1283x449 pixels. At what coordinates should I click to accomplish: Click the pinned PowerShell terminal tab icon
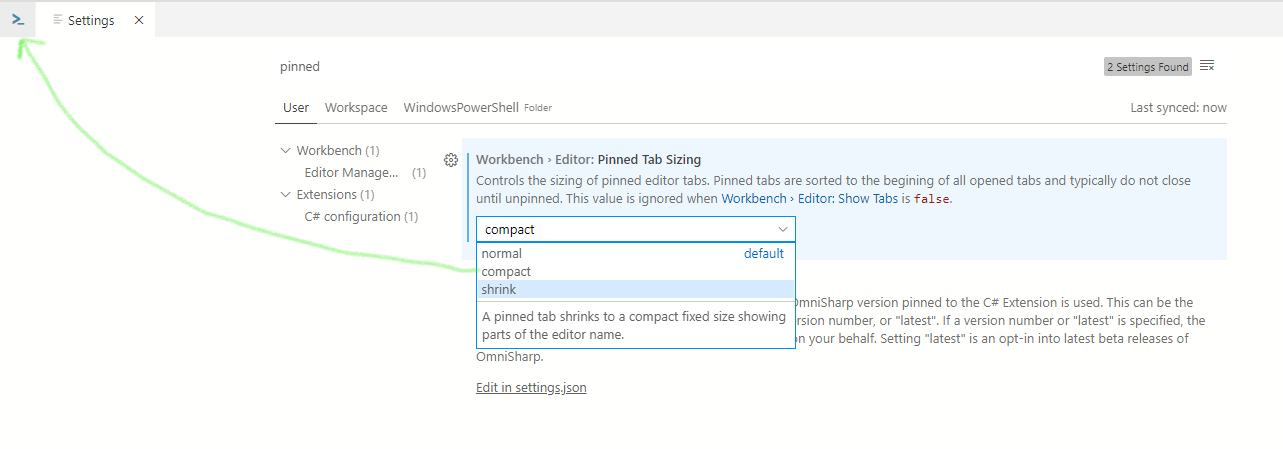(18, 20)
